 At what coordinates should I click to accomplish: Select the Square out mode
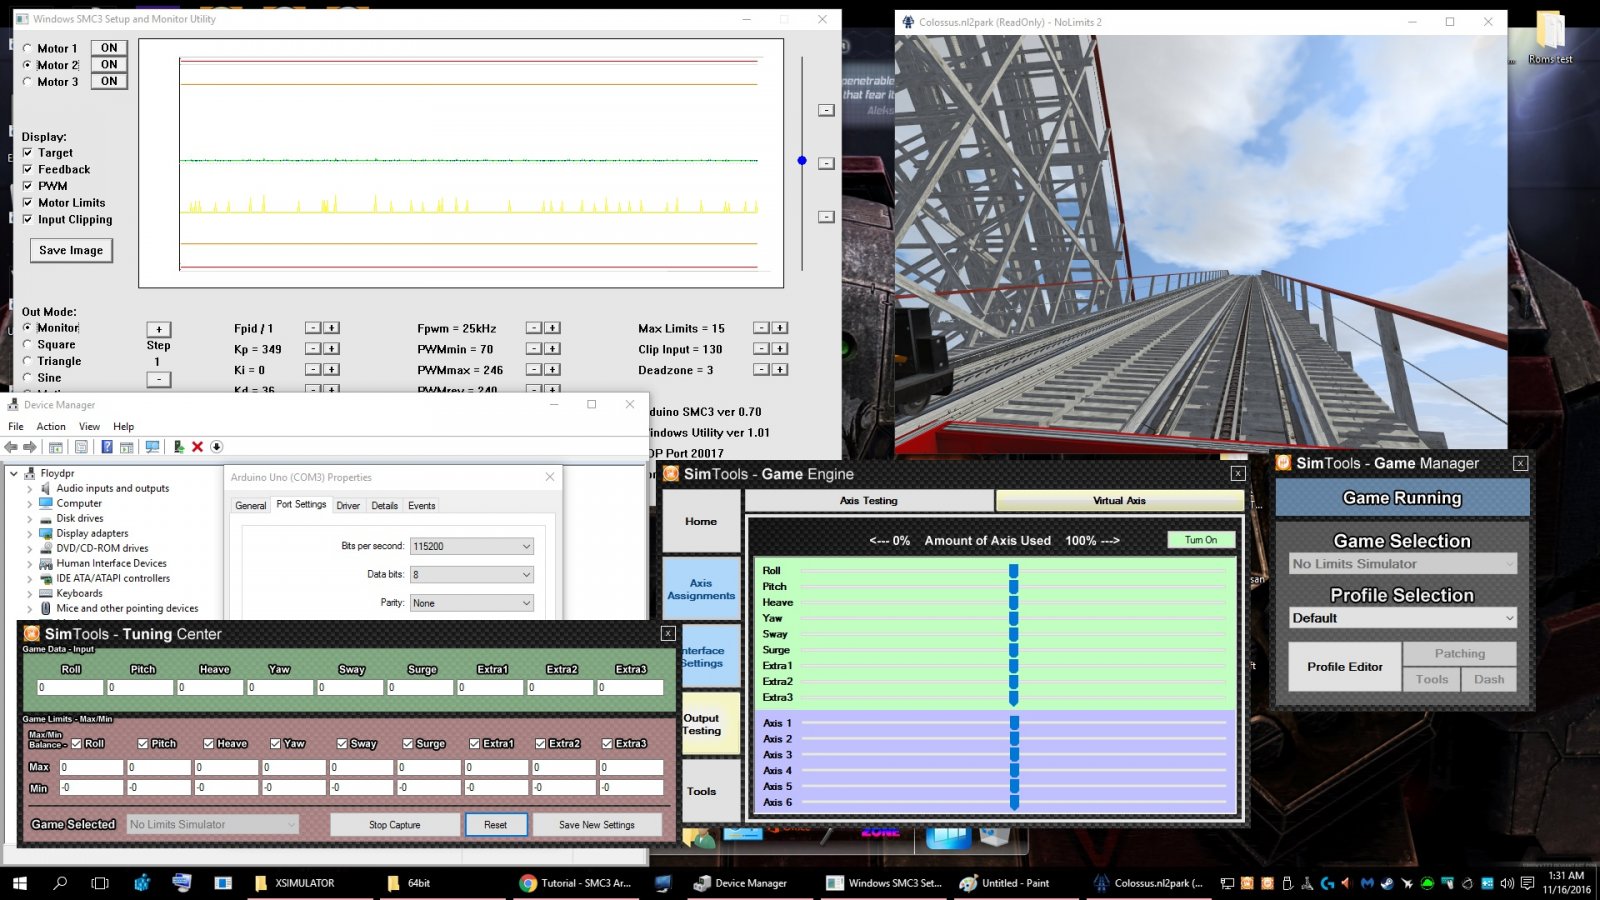[x=27, y=344]
